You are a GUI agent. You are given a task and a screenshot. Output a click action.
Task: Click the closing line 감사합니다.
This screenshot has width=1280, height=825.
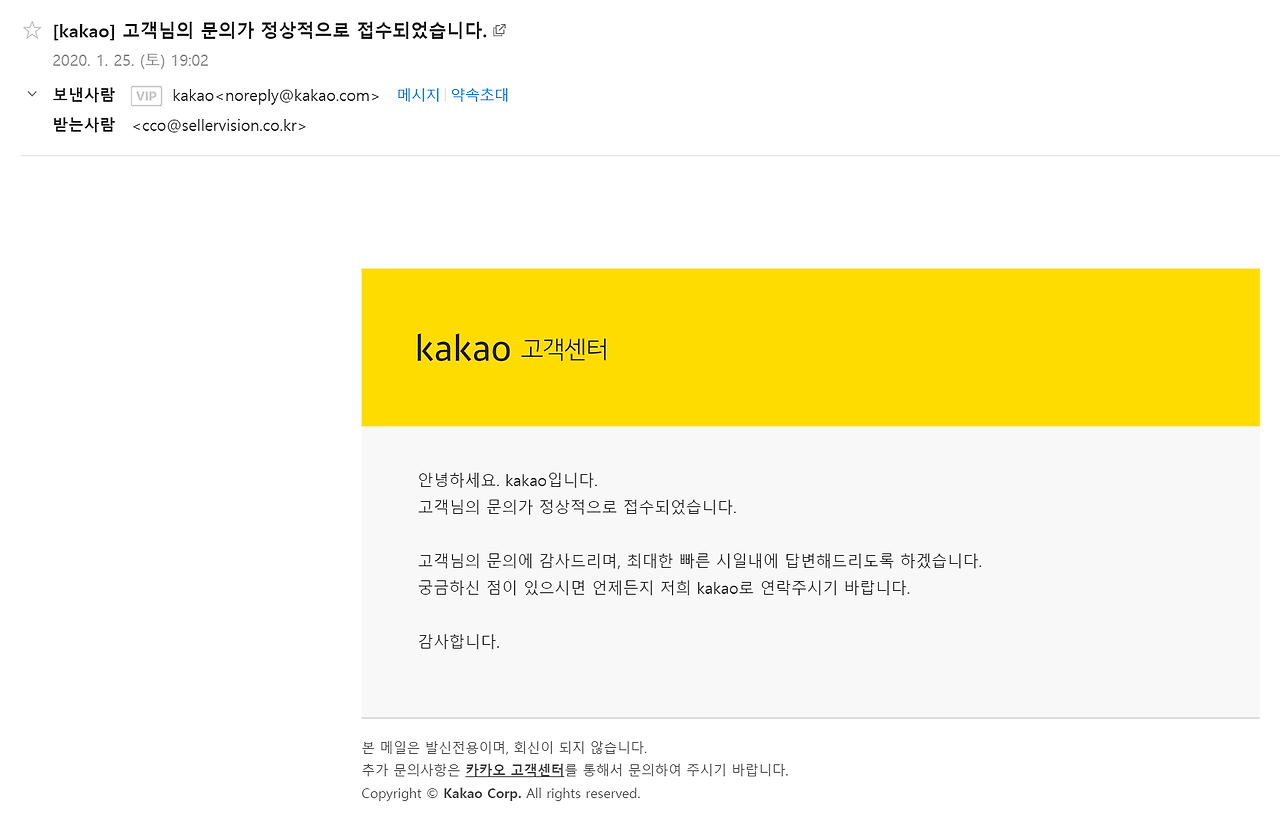coord(459,642)
